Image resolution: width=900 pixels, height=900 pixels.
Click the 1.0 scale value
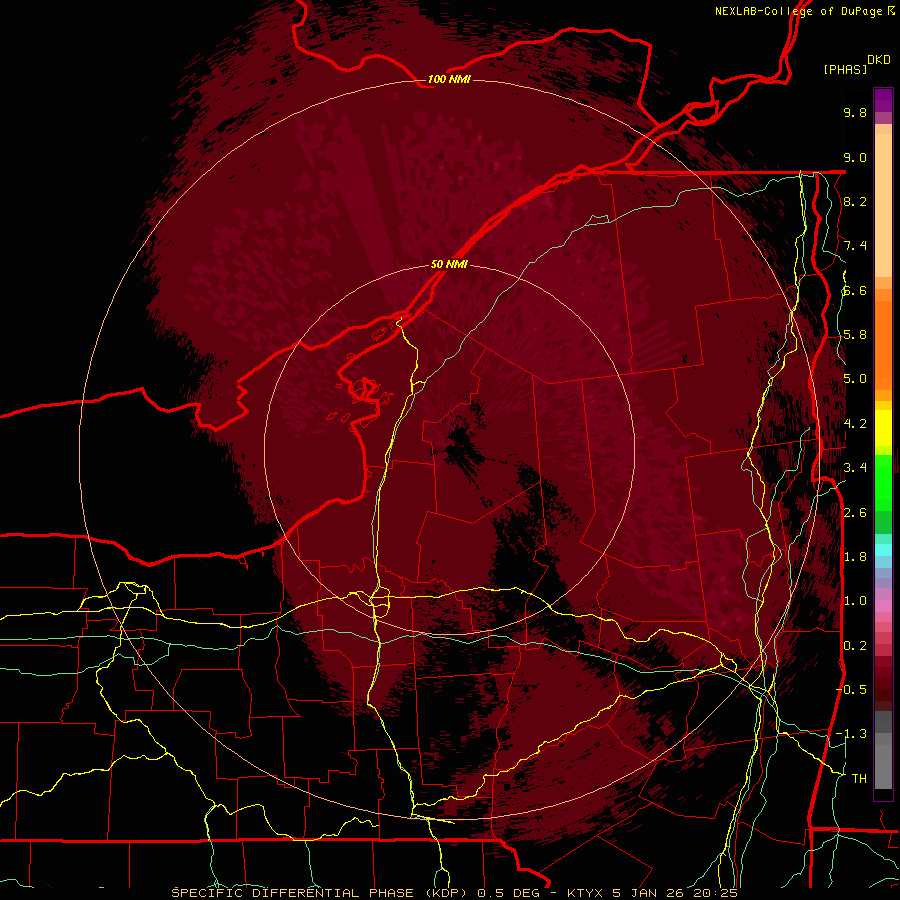[x=855, y=601]
